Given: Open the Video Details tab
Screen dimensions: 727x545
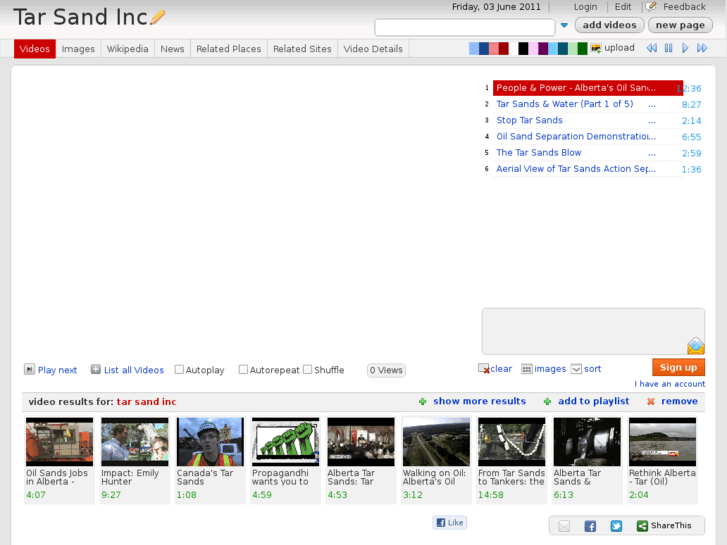Looking at the screenshot, I should point(373,49).
